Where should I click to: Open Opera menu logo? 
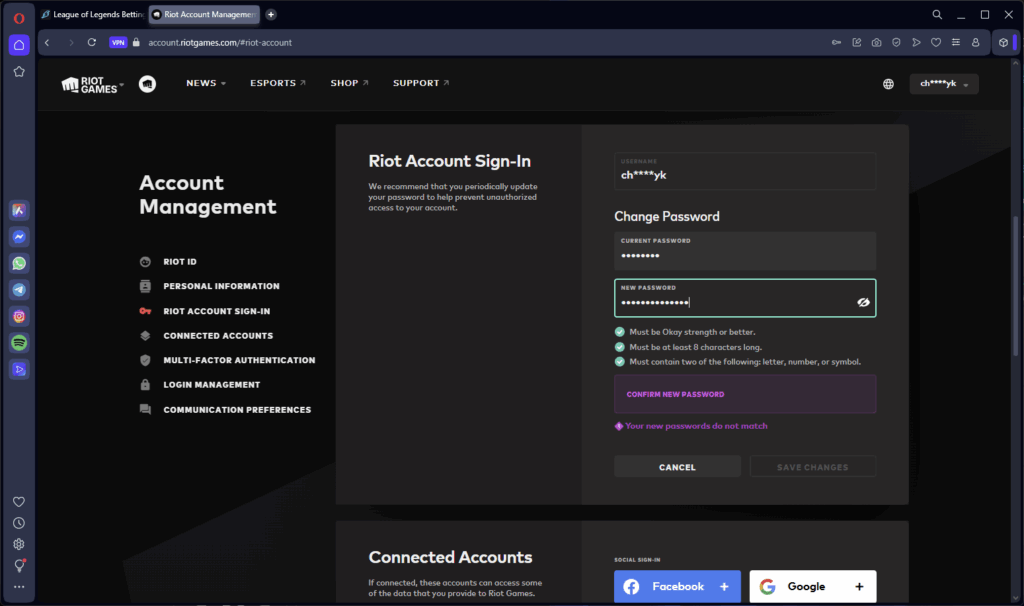click(x=19, y=18)
